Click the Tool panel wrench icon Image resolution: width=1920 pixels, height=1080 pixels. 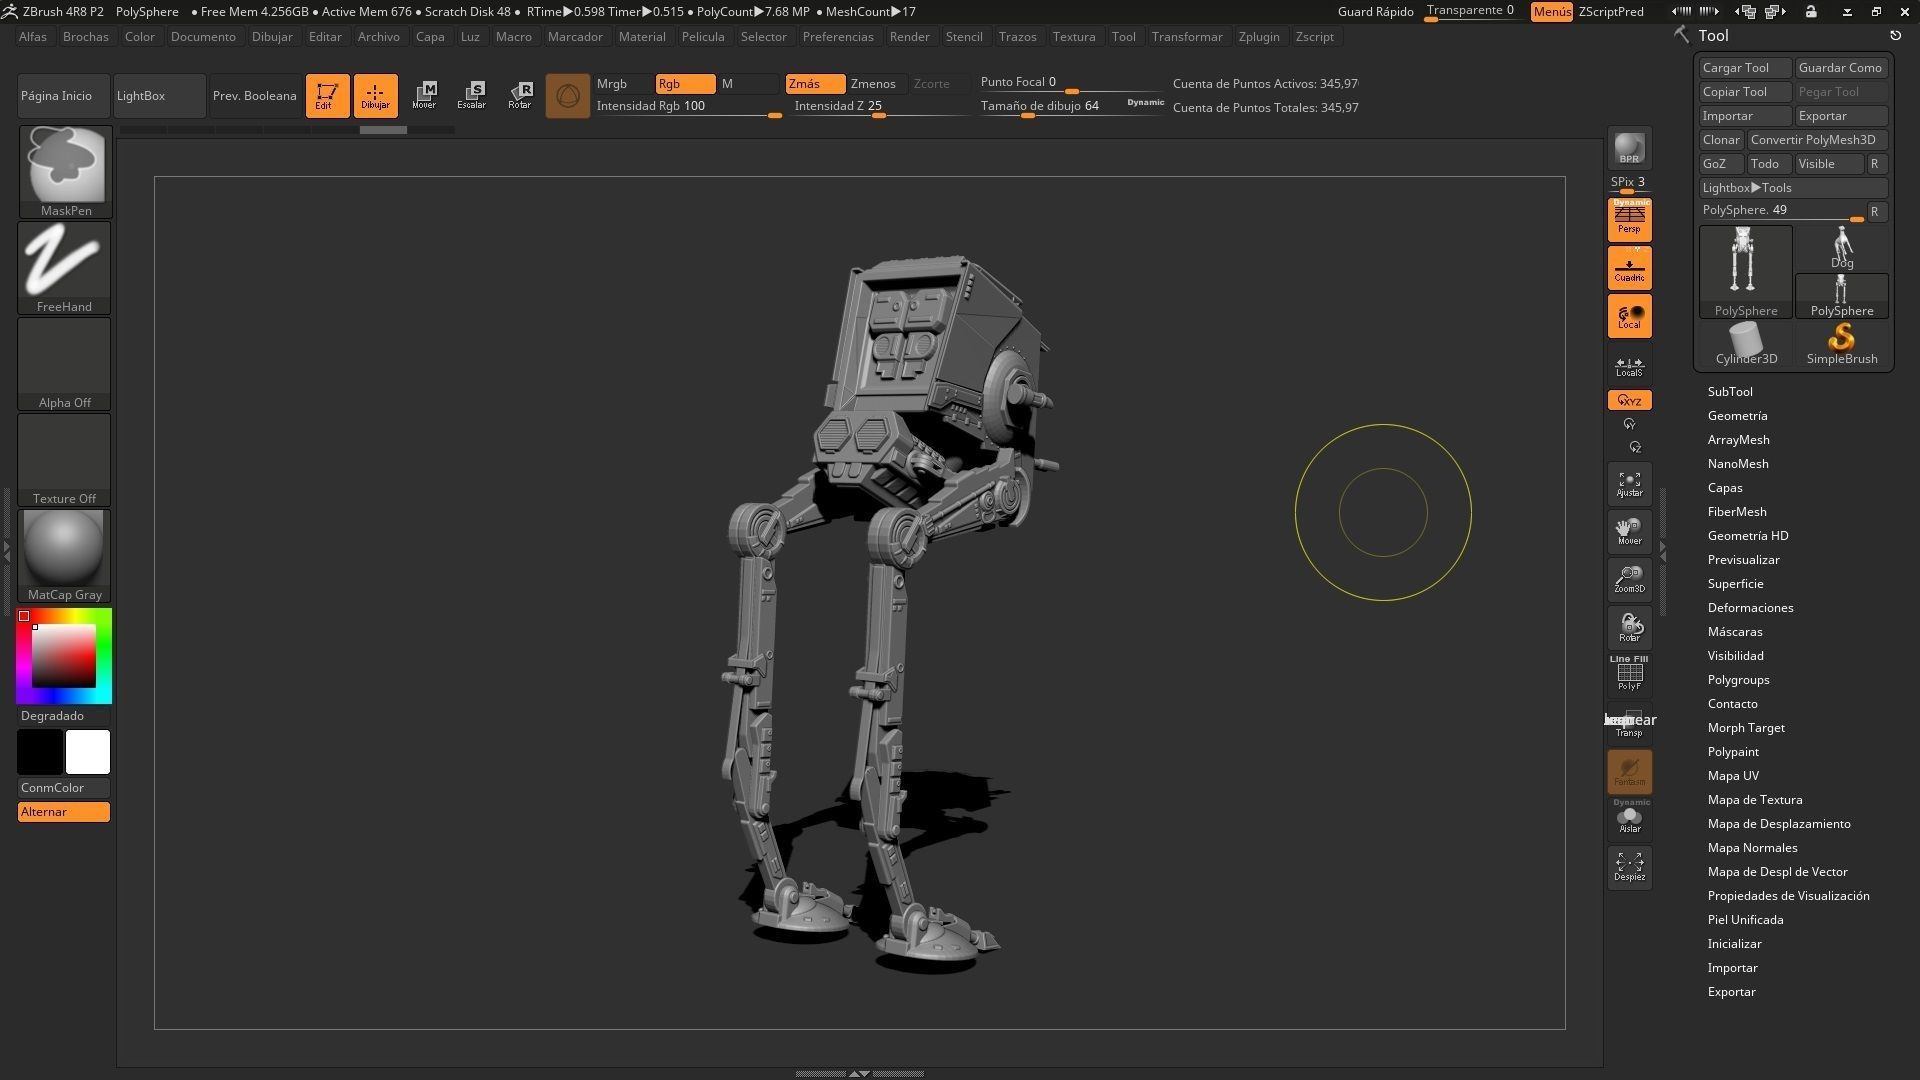(x=1681, y=35)
